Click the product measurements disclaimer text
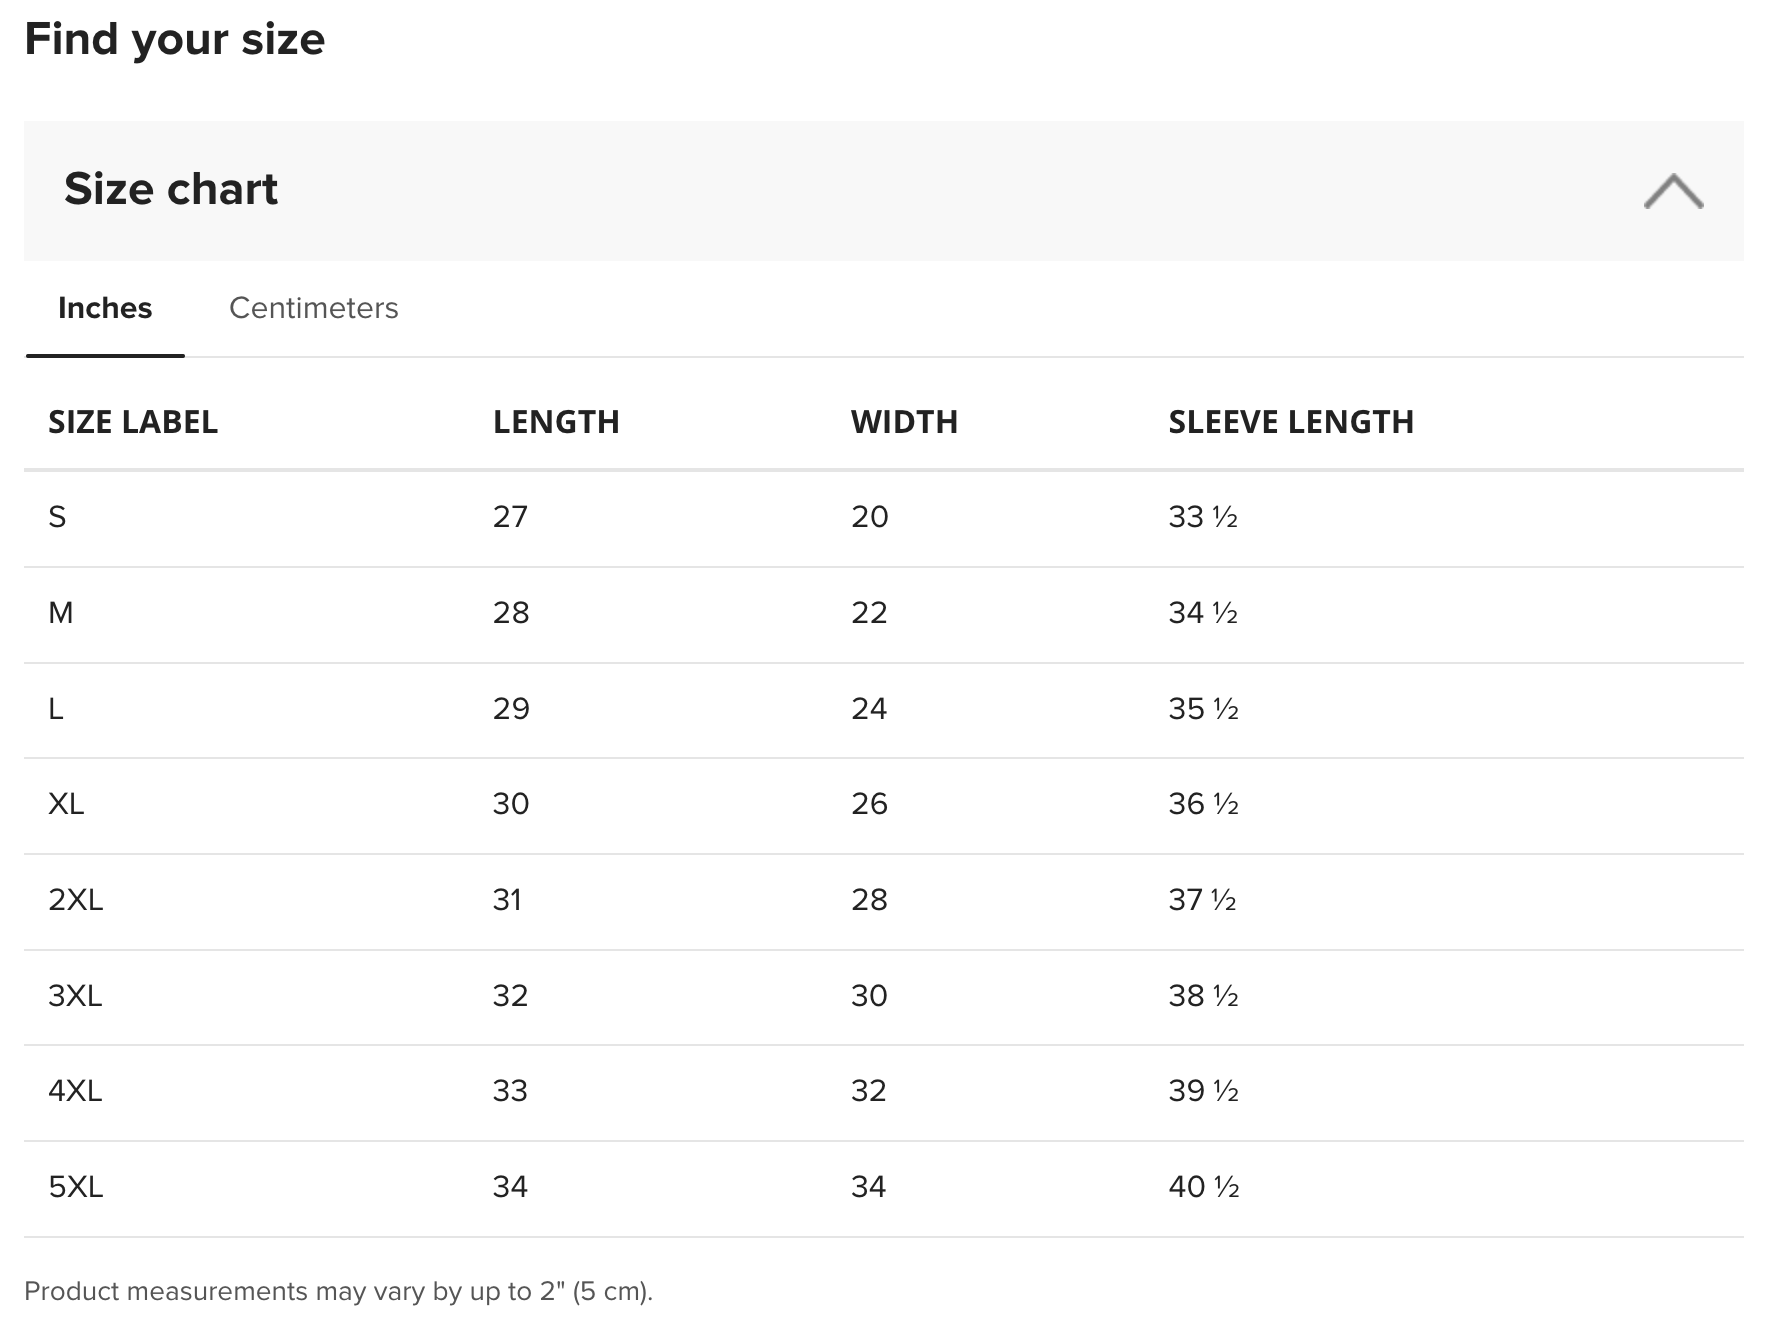1770x1340 pixels. pos(338,1291)
